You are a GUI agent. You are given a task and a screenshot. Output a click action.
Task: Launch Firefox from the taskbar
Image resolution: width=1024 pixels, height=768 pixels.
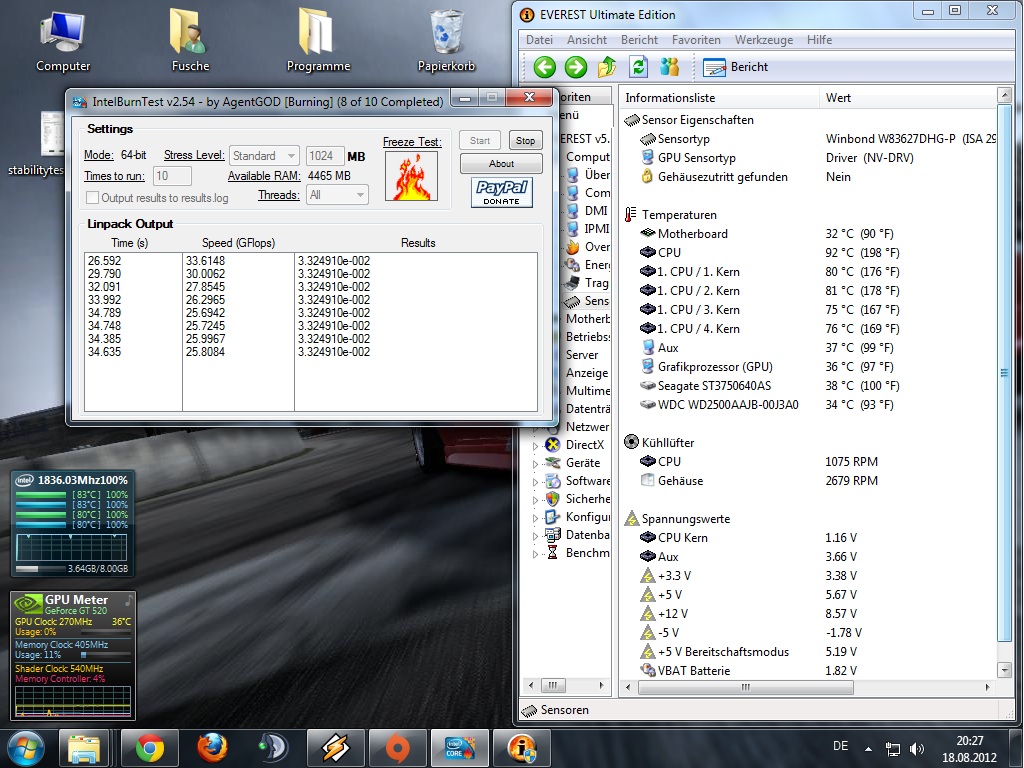click(212, 748)
